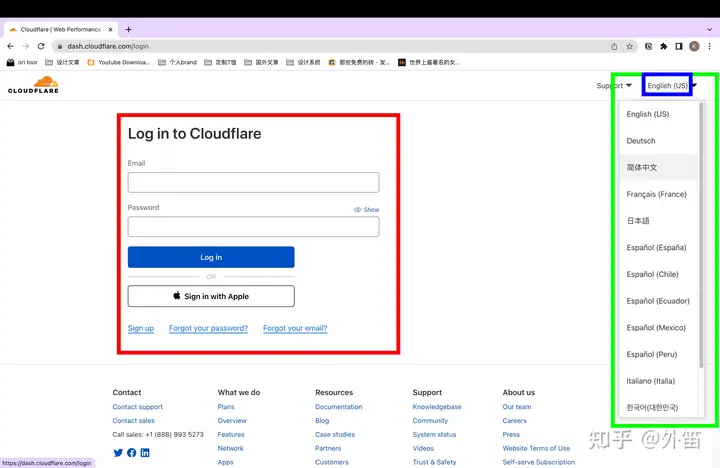Open Knowledgebase footer link

pos(437,406)
